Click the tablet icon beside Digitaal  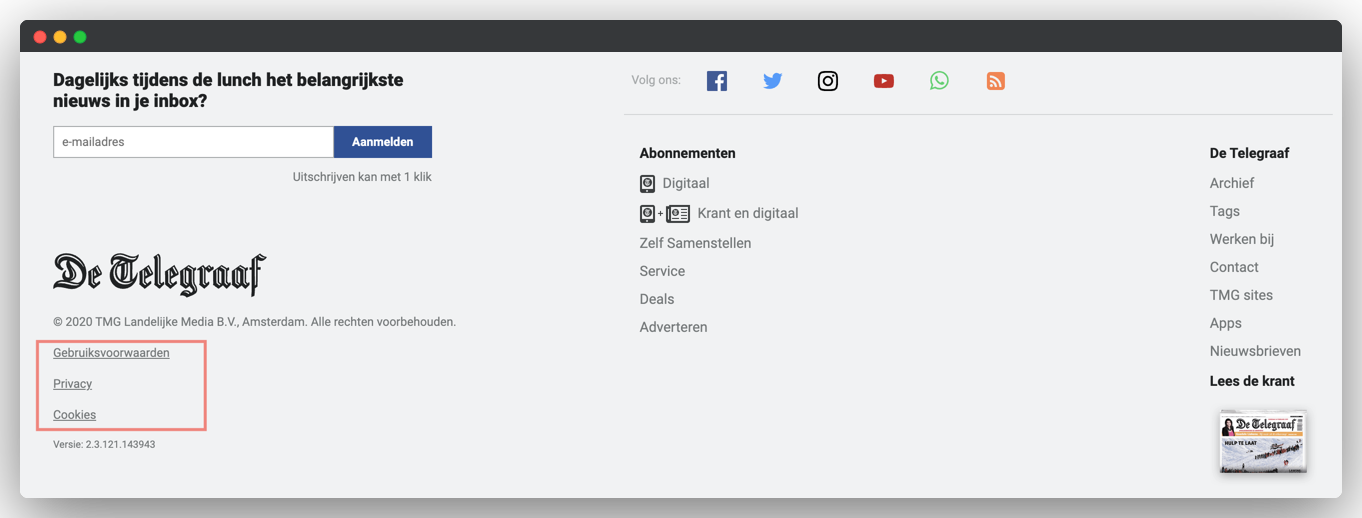click(647, 184)
